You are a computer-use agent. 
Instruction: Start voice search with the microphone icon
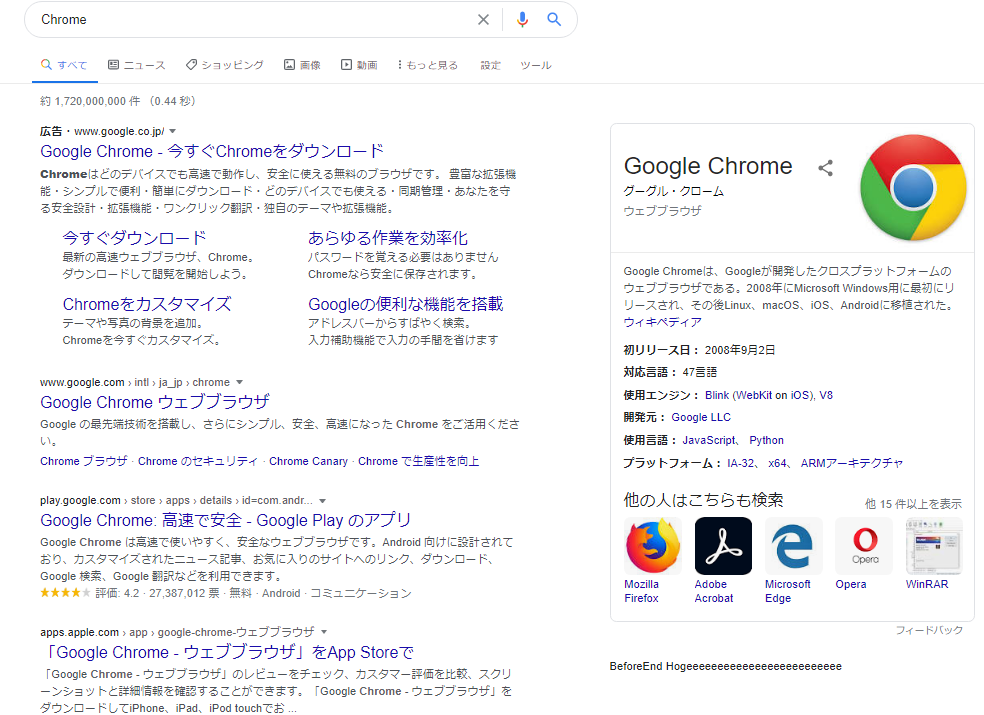521,19
